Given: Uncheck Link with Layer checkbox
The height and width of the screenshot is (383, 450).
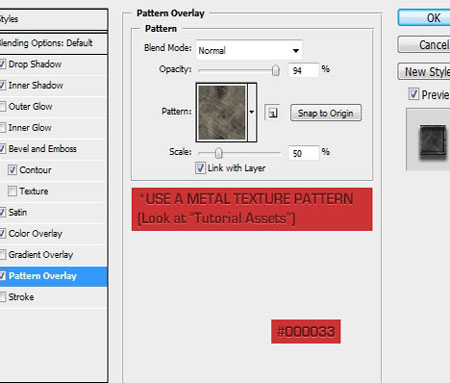Looking at the screenshot, I should point(200,168).
